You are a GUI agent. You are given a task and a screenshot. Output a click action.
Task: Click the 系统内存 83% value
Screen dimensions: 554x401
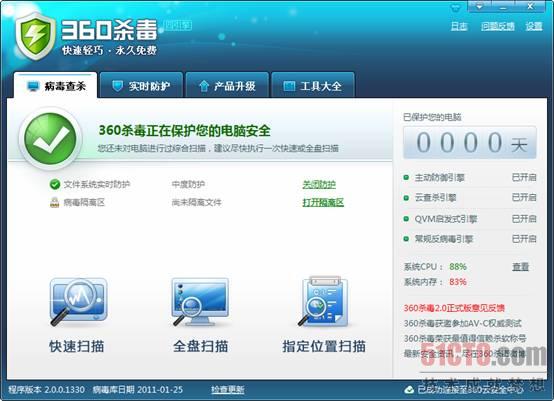458,282
